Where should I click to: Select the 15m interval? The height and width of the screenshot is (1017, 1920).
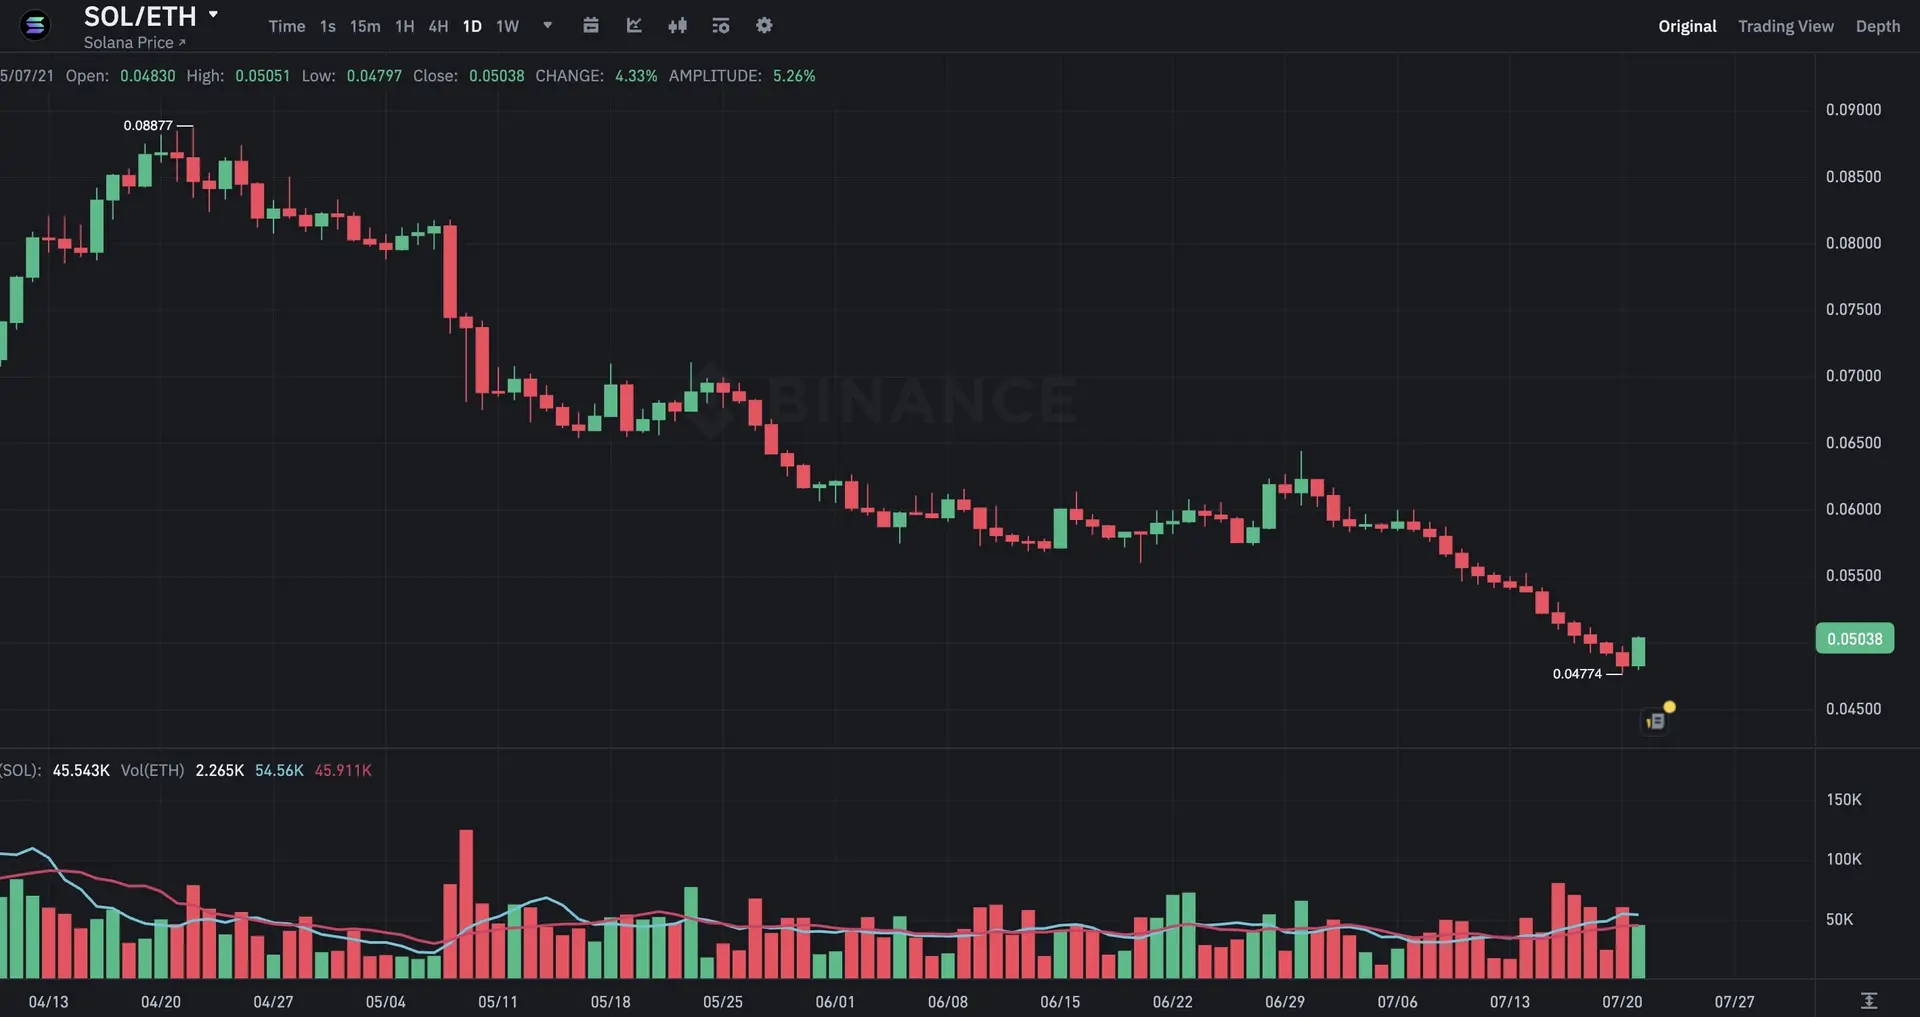(x=364, y=26)
